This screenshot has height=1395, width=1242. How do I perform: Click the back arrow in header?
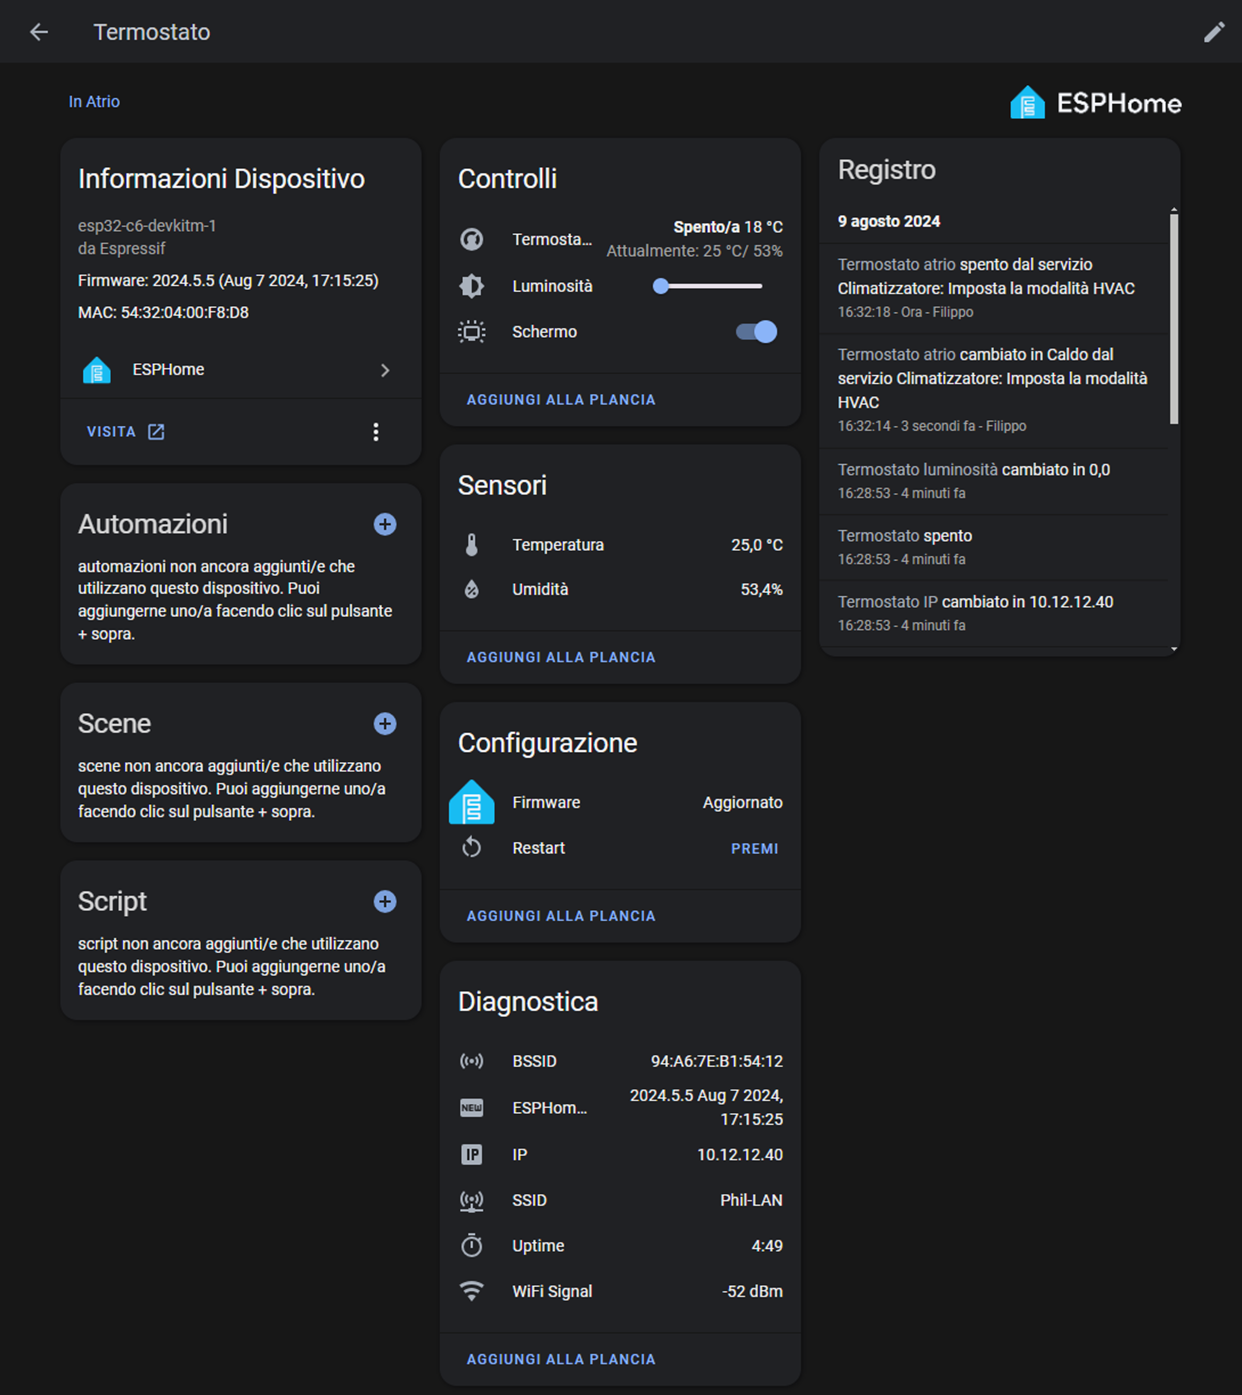click(39, 32)
